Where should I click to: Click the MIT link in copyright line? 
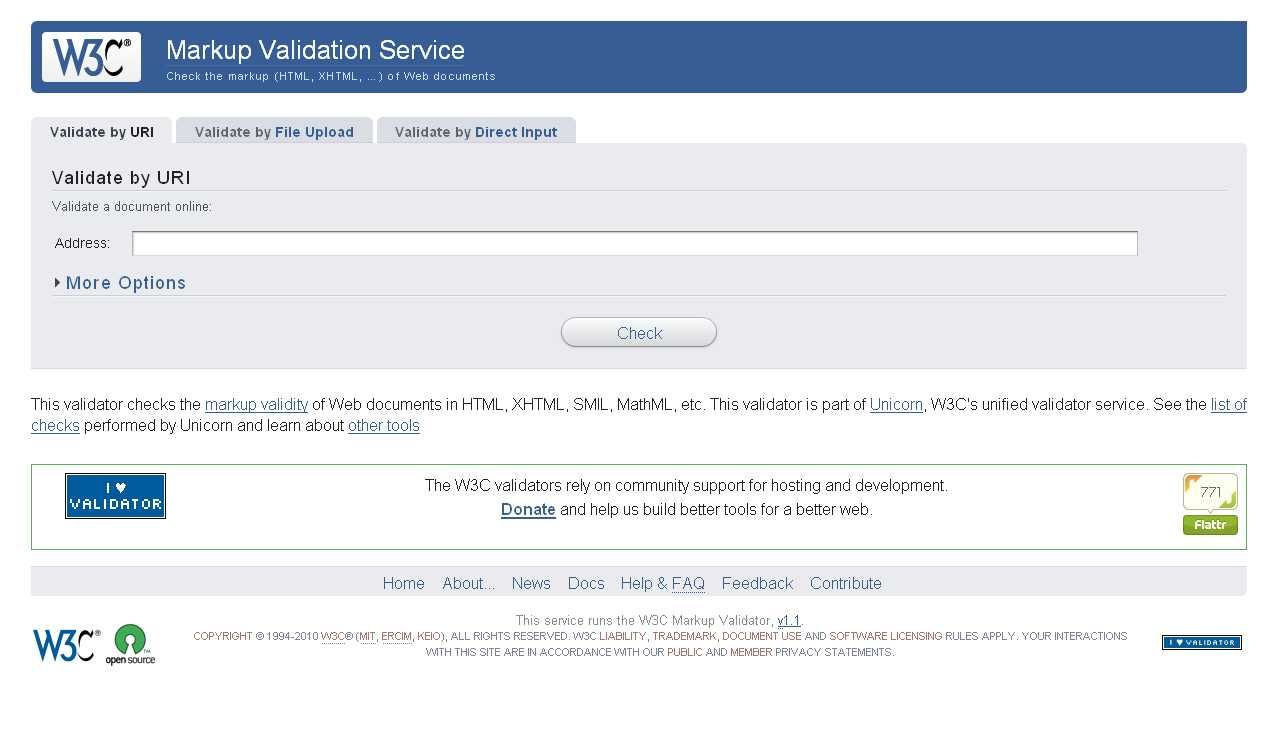click(x=367, y=636)
